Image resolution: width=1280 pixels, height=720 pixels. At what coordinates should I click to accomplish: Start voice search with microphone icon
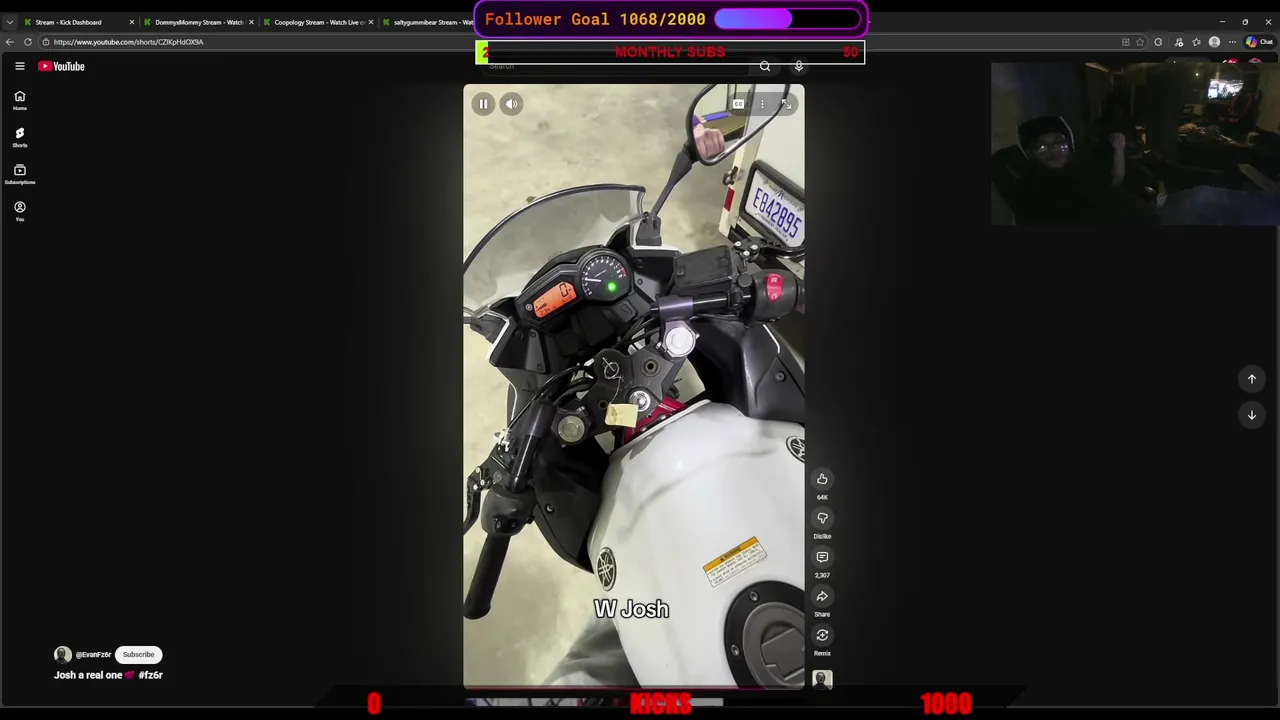tap(798, 66)
